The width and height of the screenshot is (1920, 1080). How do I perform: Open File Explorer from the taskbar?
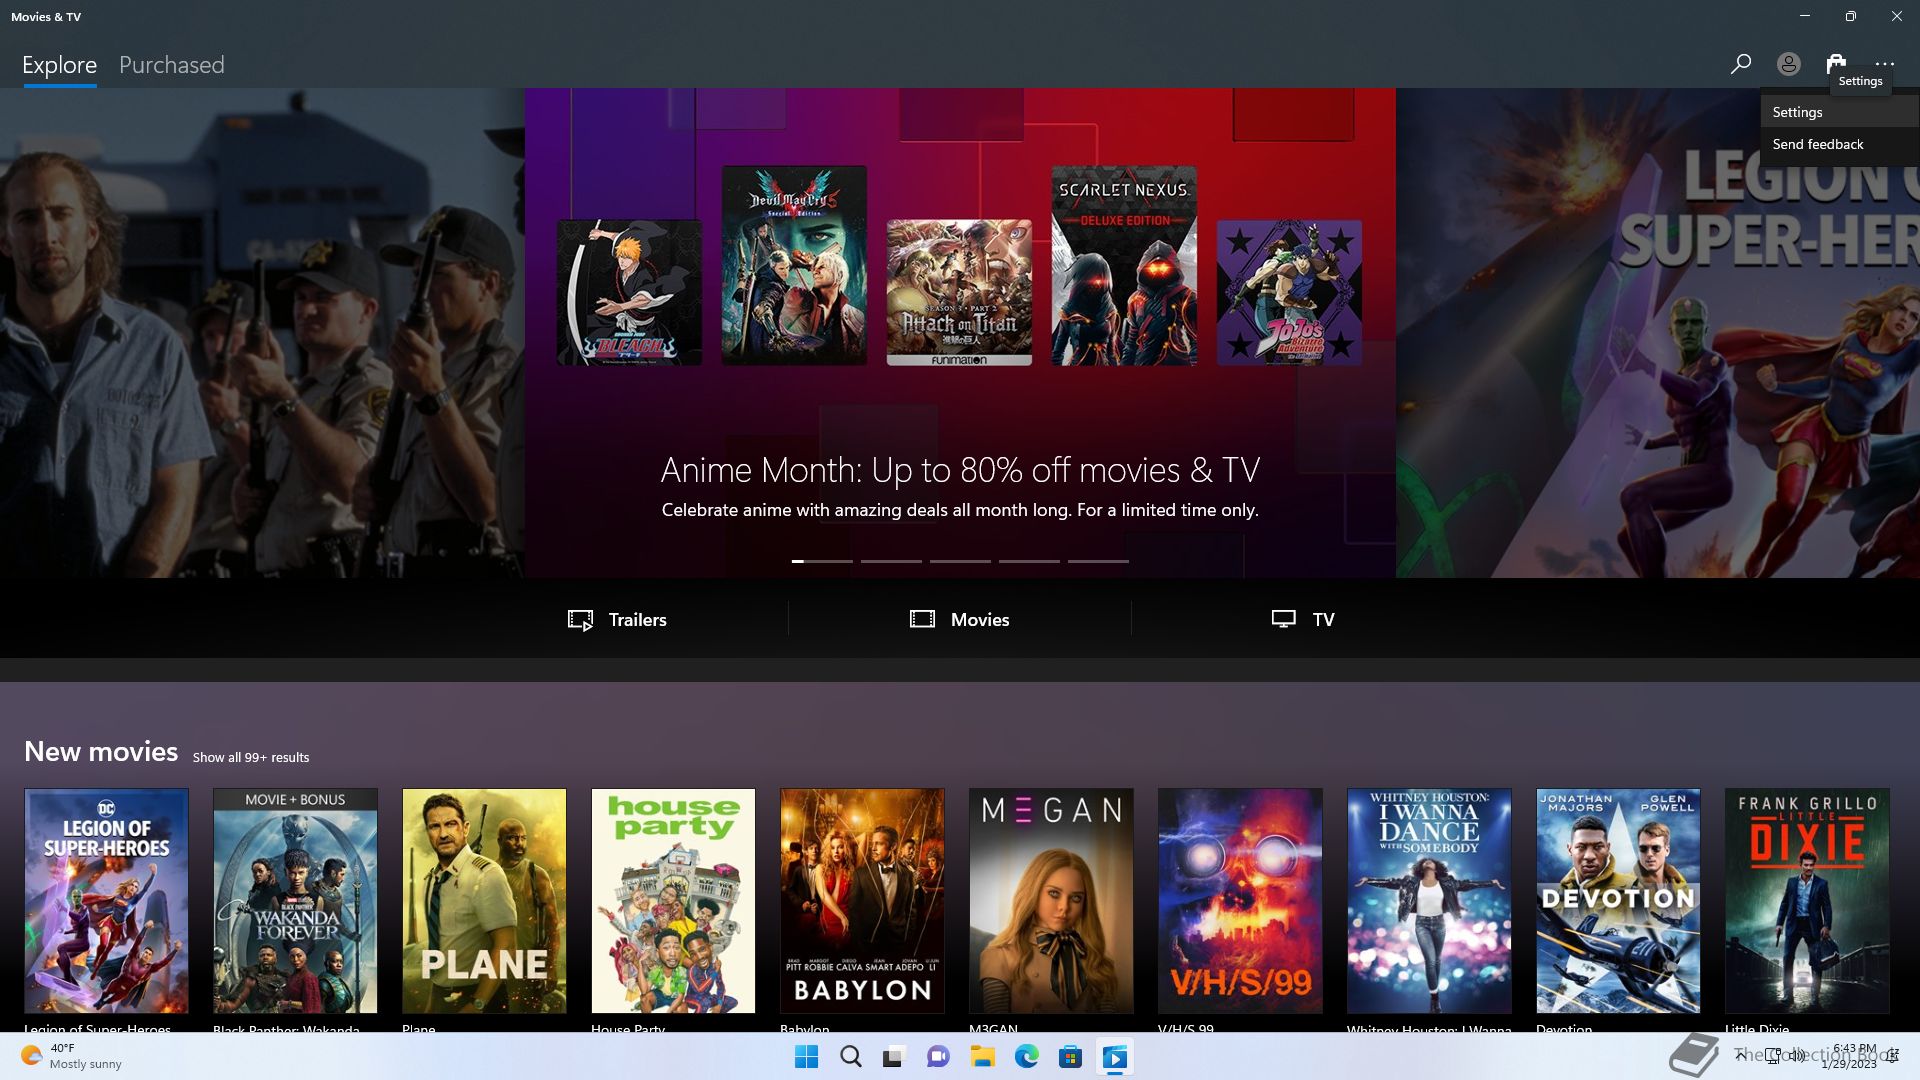[982, 1057]
